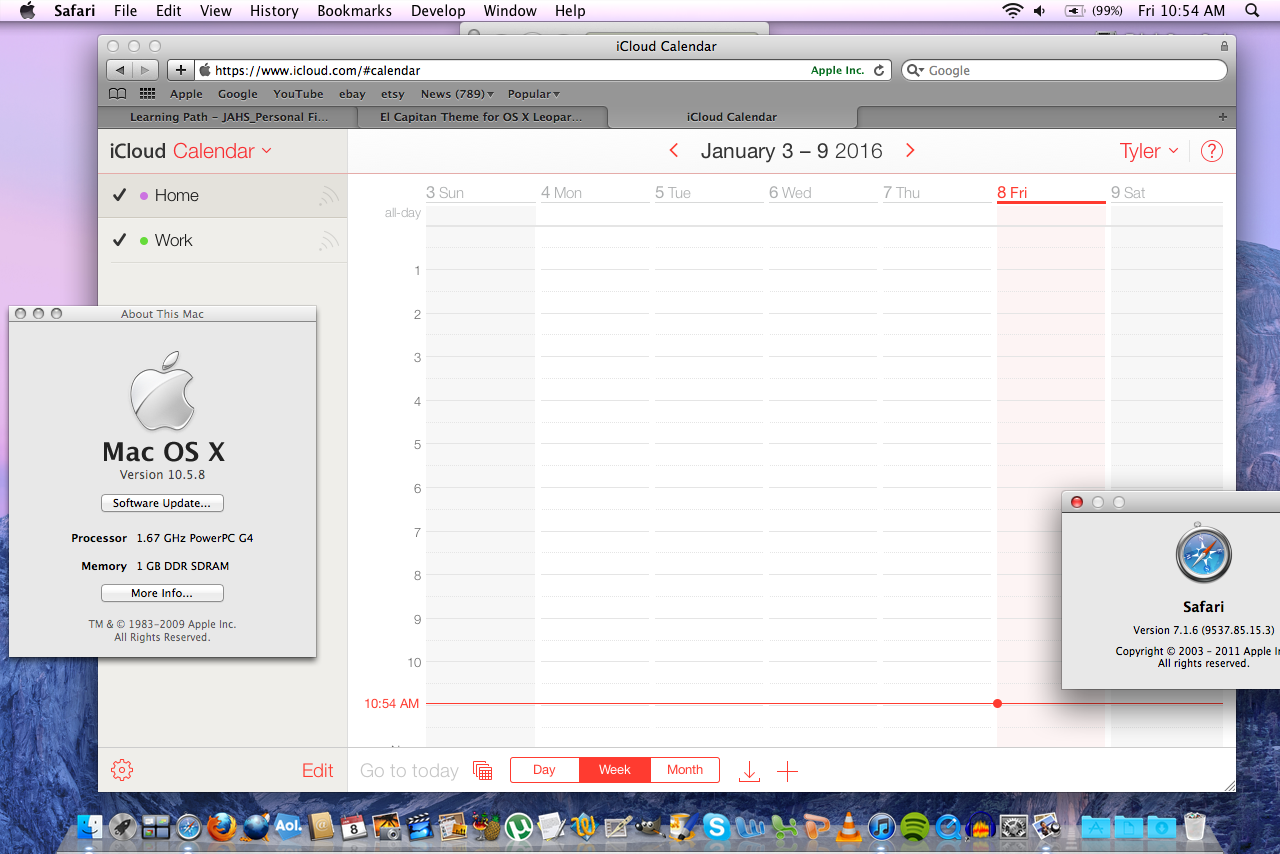This screenshot has width=1280, height=854.
Task: Go to the next week arrow
Action: click(910, 151)
